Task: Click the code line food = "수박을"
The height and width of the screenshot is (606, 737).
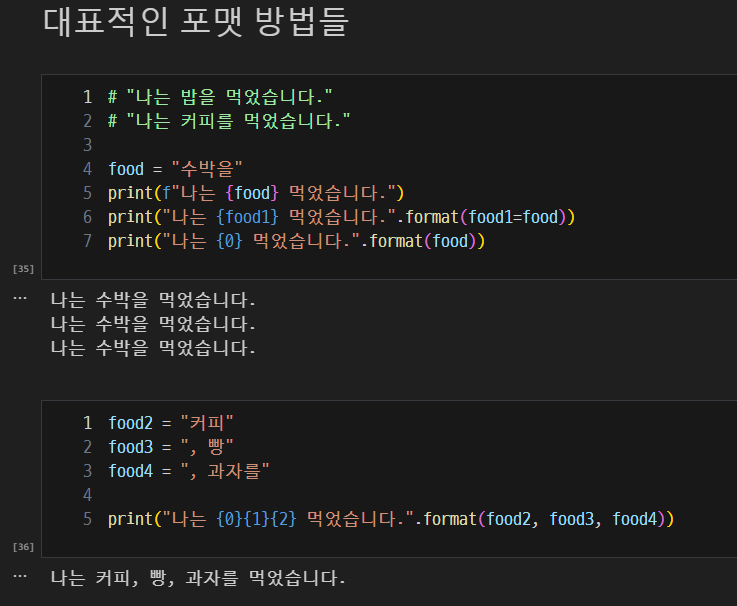Action: pos(175,169)
